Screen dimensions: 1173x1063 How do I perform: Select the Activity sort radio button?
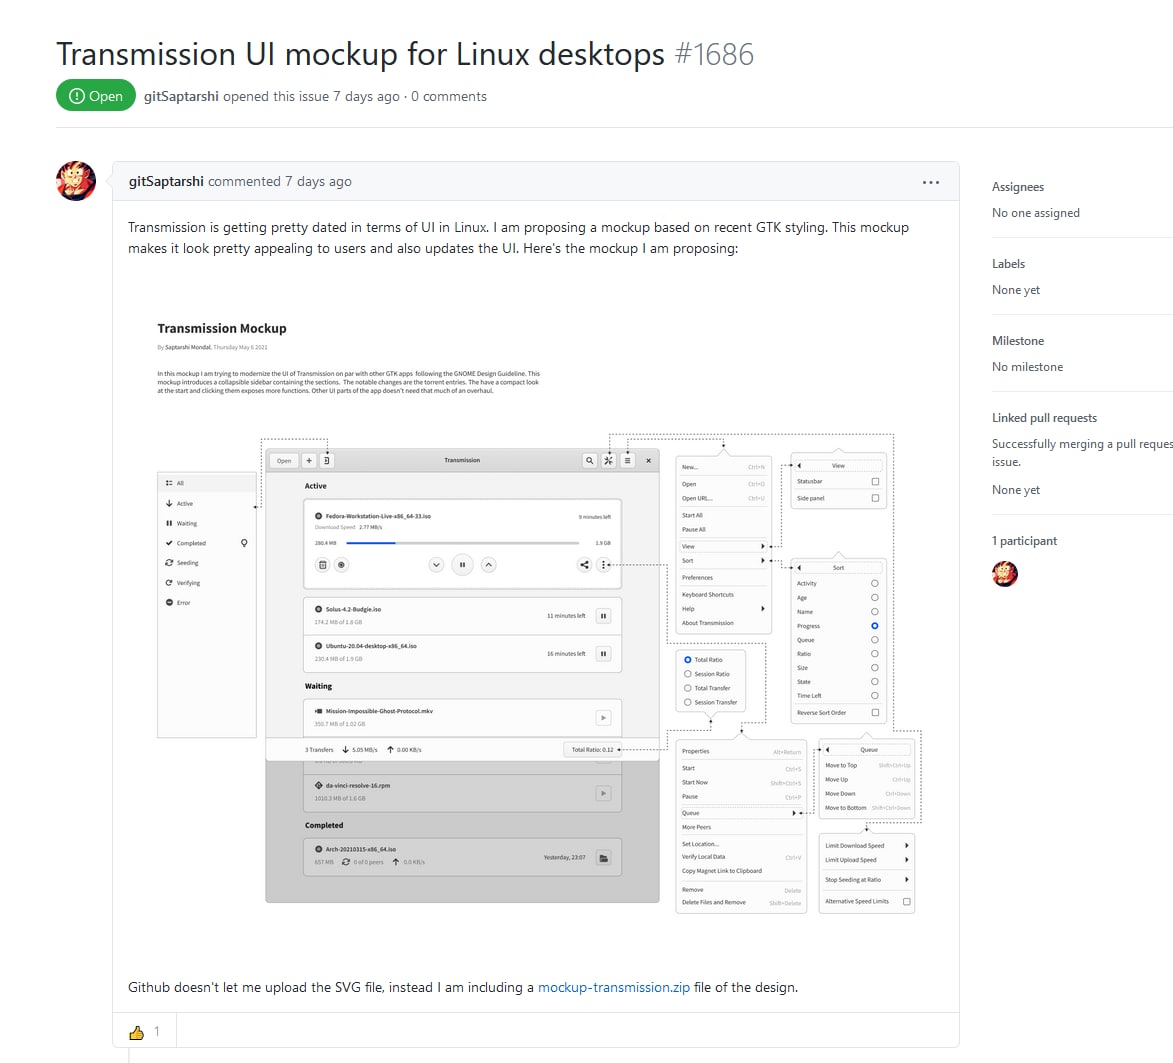tap(875, 583)
